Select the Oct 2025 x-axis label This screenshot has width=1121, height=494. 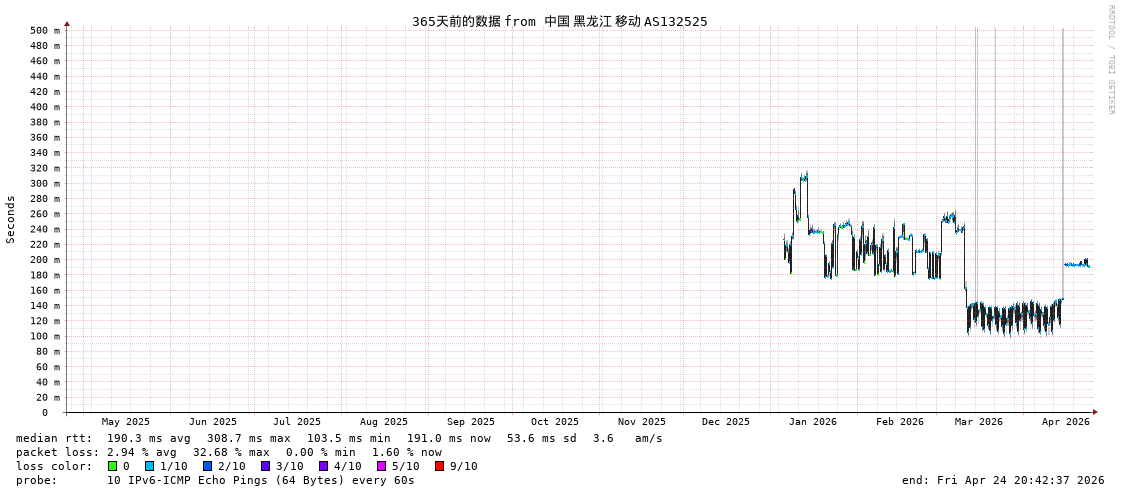[x=554, y=422]
